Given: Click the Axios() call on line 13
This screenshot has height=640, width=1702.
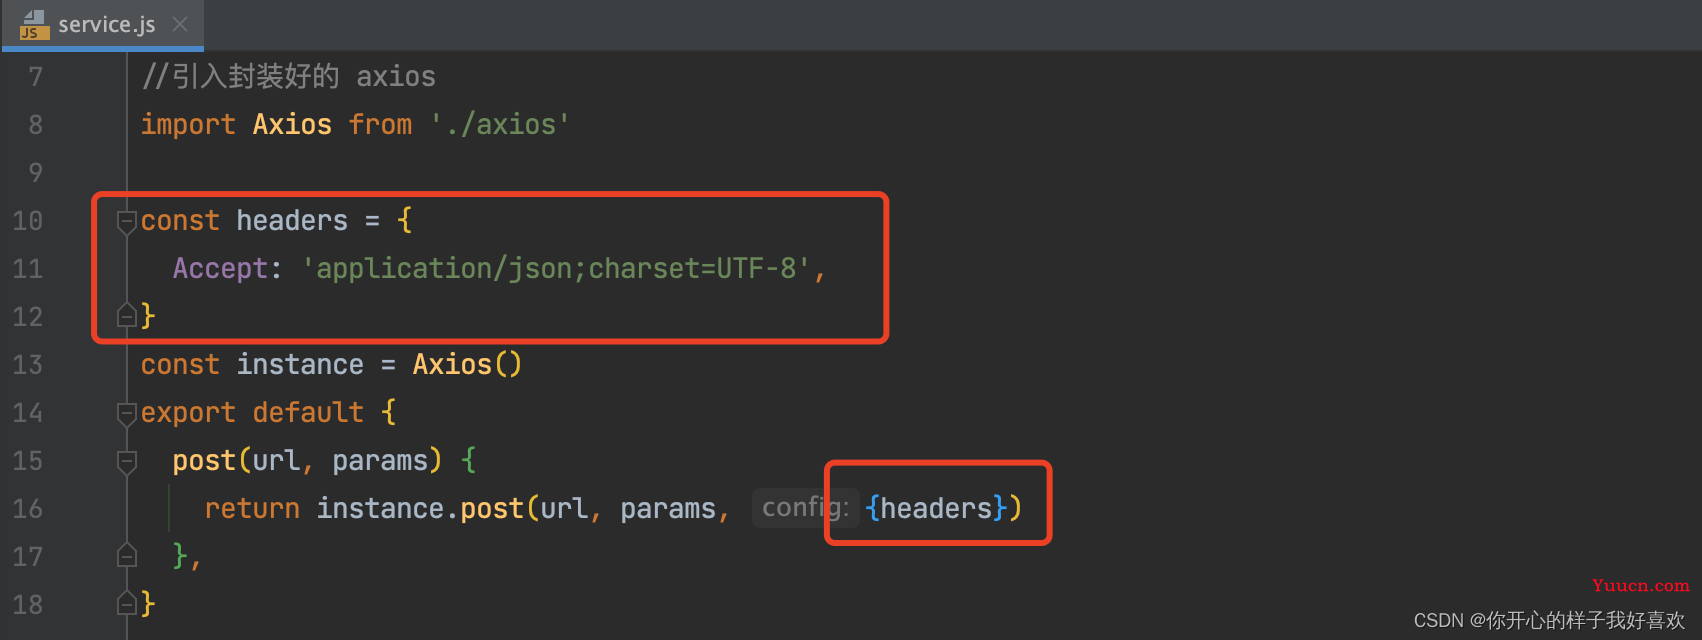Looking at the screenshot, I should [467, 365].
